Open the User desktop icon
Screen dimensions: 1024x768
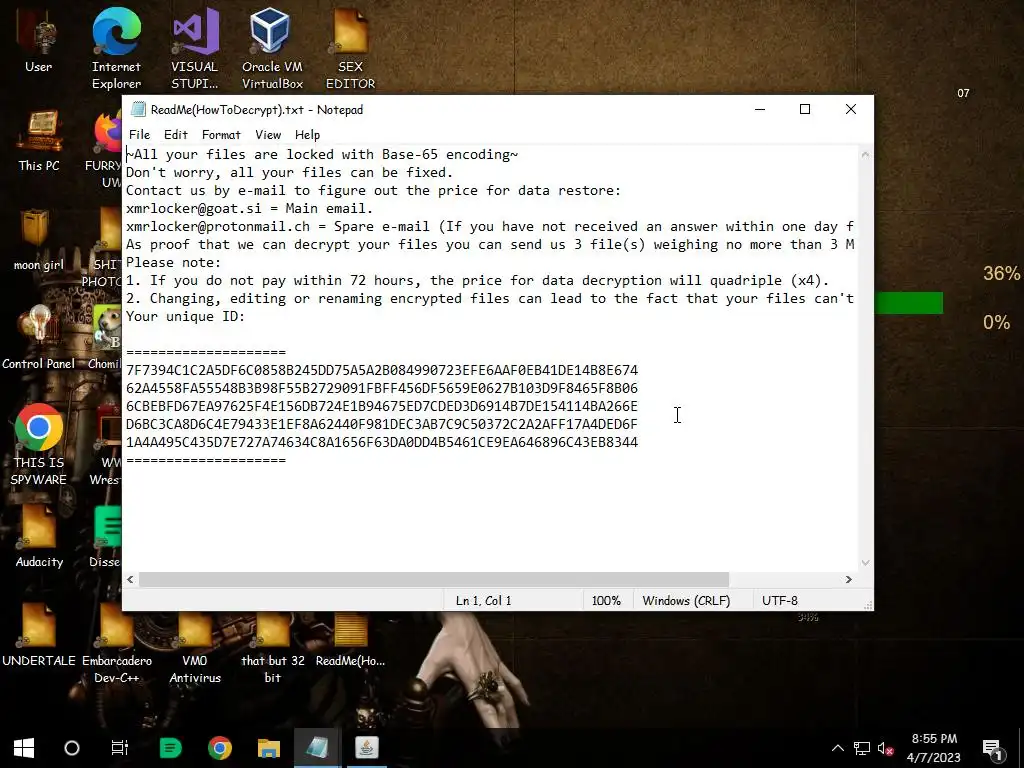click(39, 39)
